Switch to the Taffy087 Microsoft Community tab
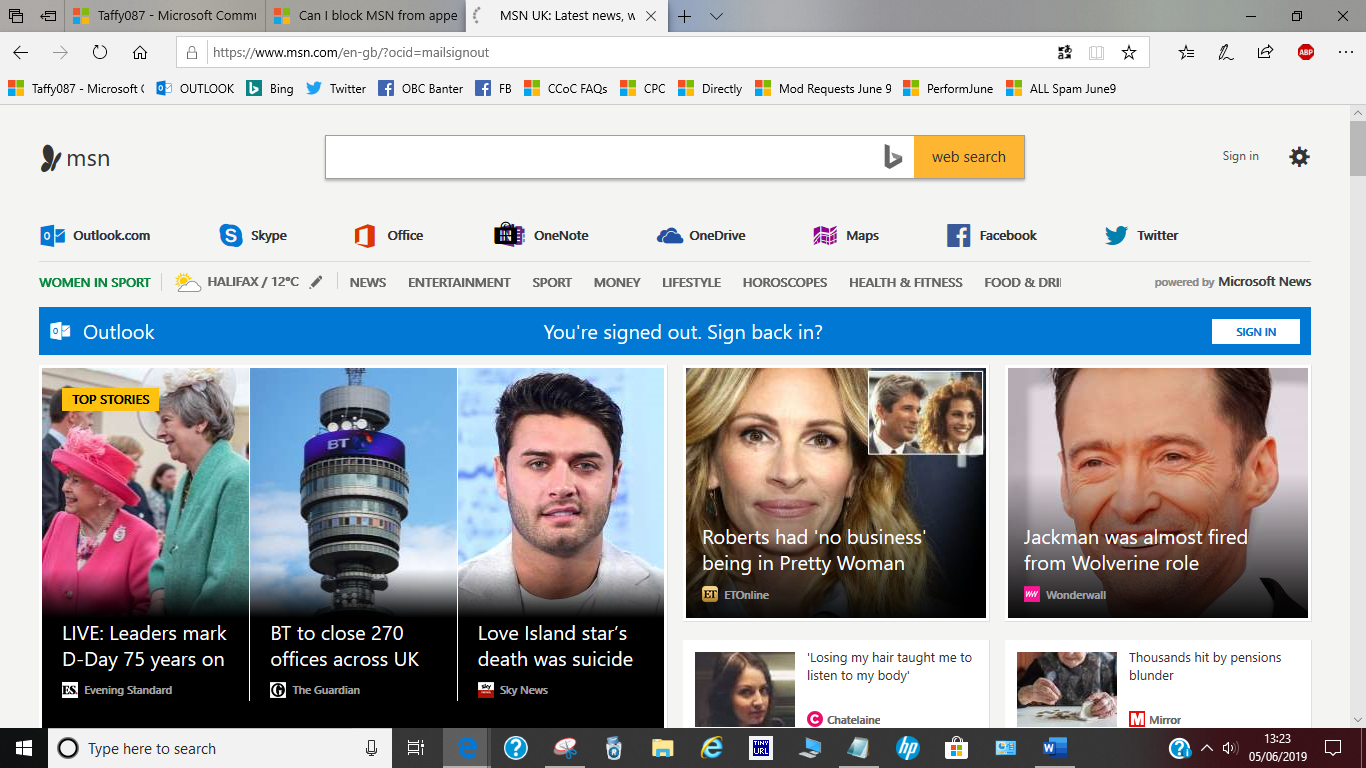 point(165,16)
